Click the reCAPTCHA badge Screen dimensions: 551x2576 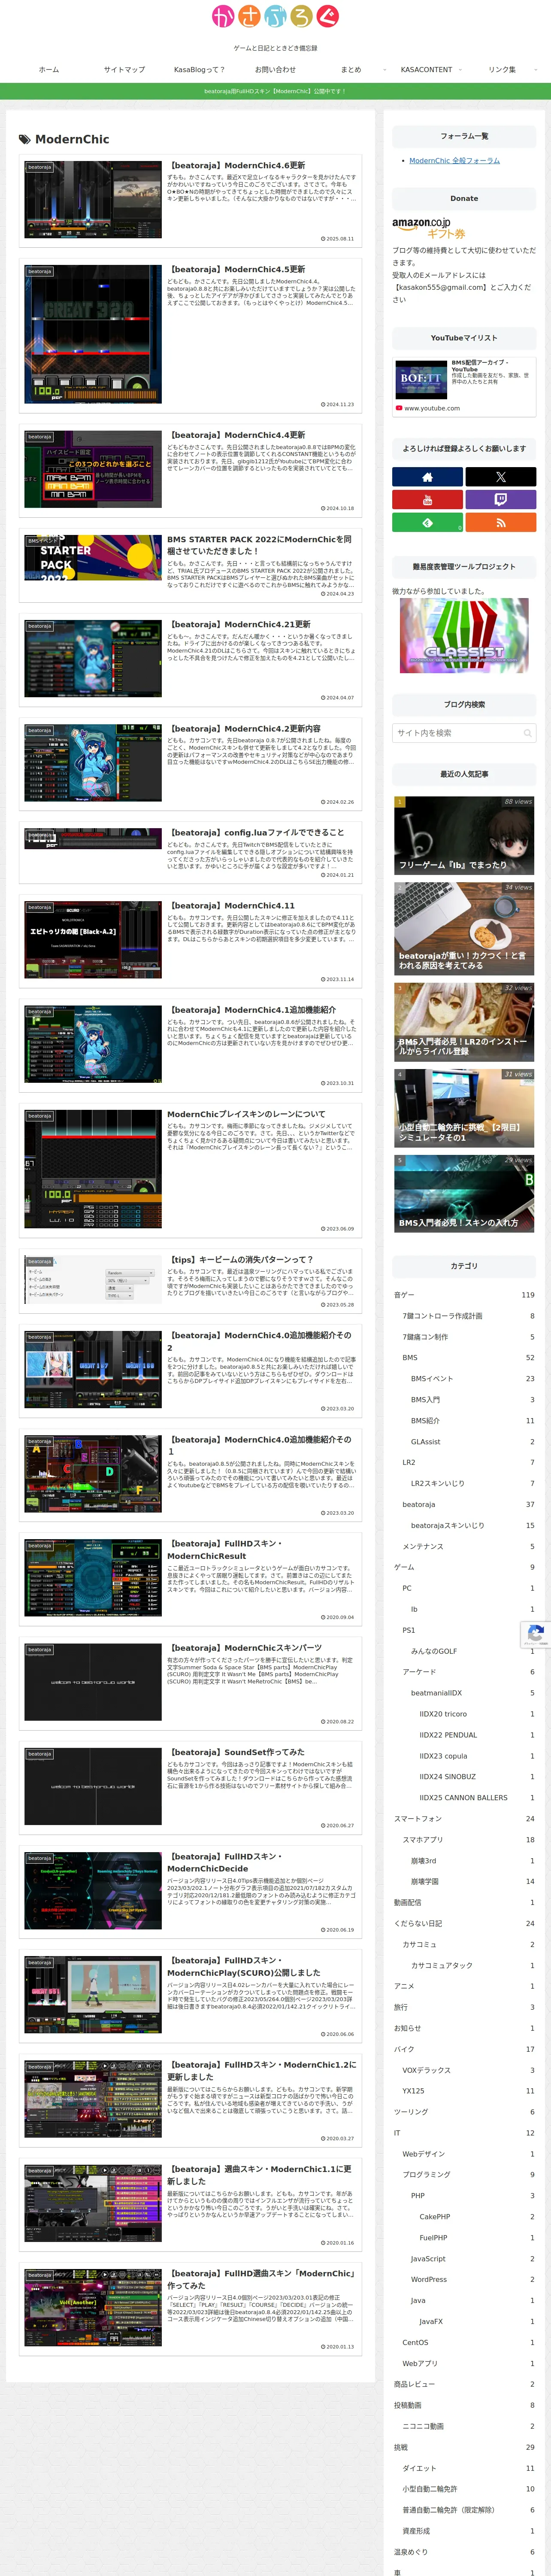click(x=536, y=1635)
